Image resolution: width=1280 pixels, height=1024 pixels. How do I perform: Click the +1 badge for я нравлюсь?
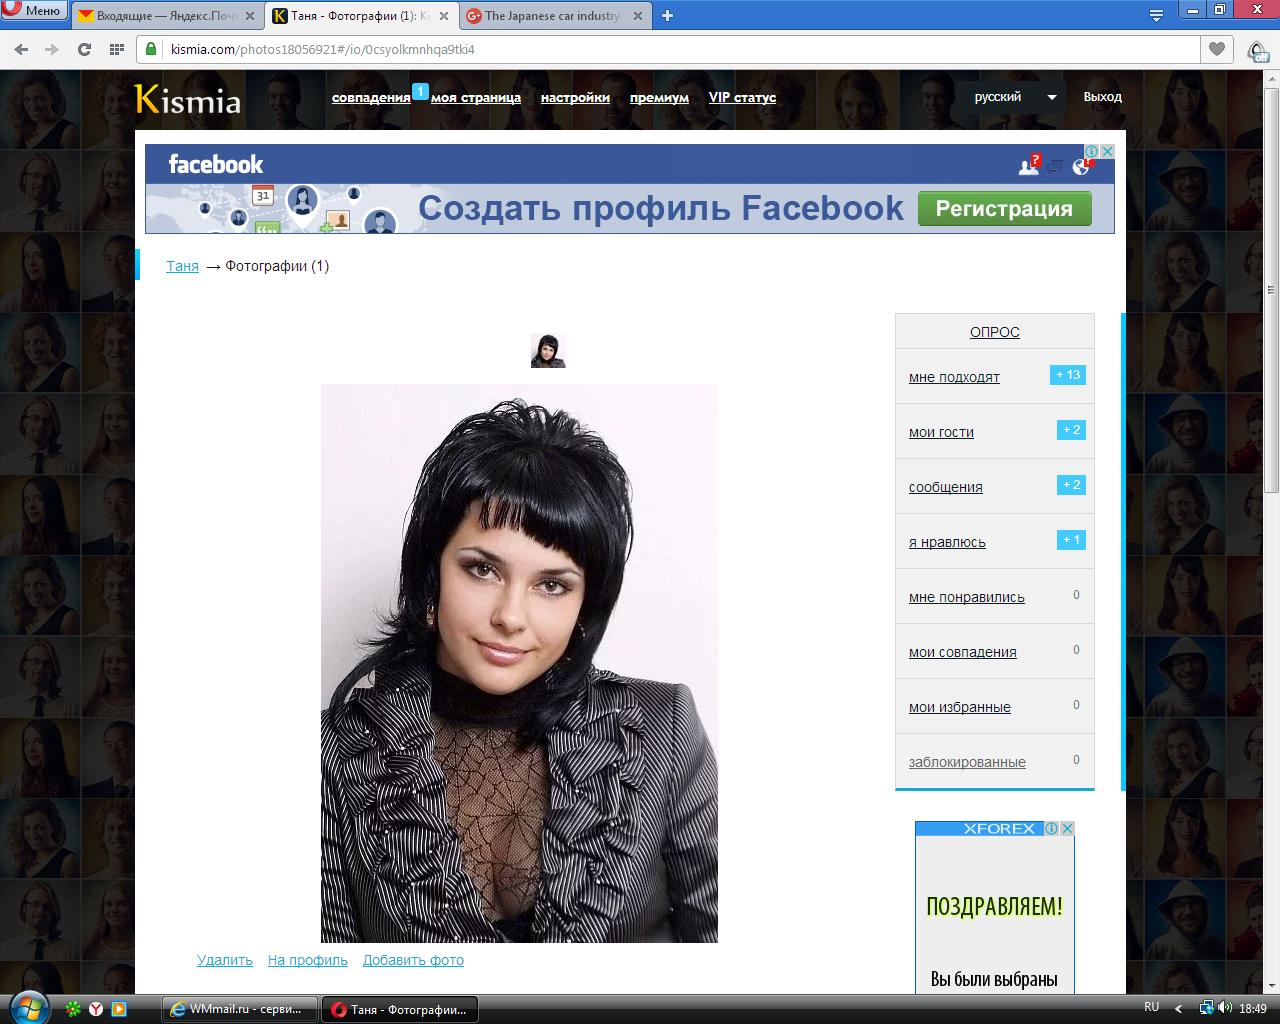click(x=1071, y=540)
